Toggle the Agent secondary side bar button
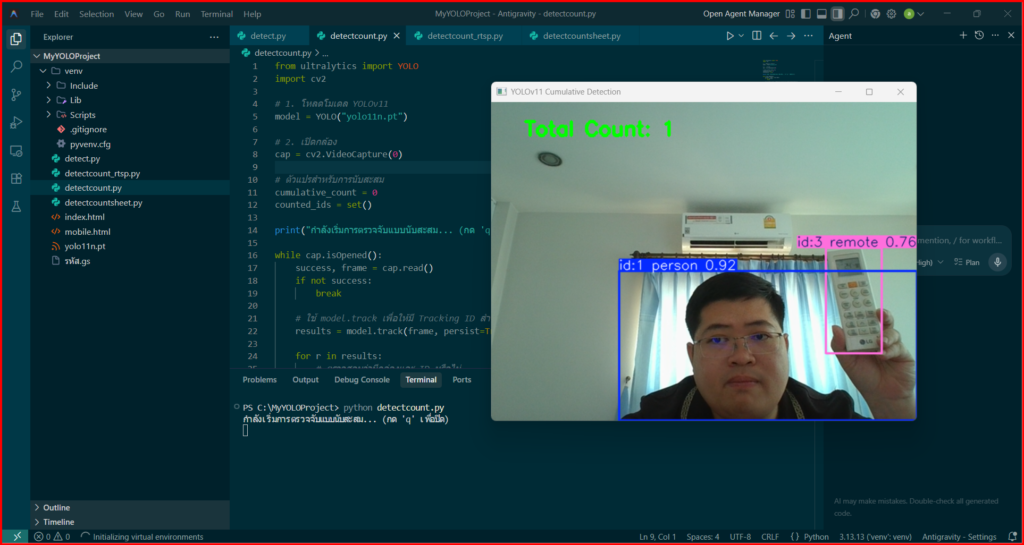The image size is (1024, 545). pos(837,14)
